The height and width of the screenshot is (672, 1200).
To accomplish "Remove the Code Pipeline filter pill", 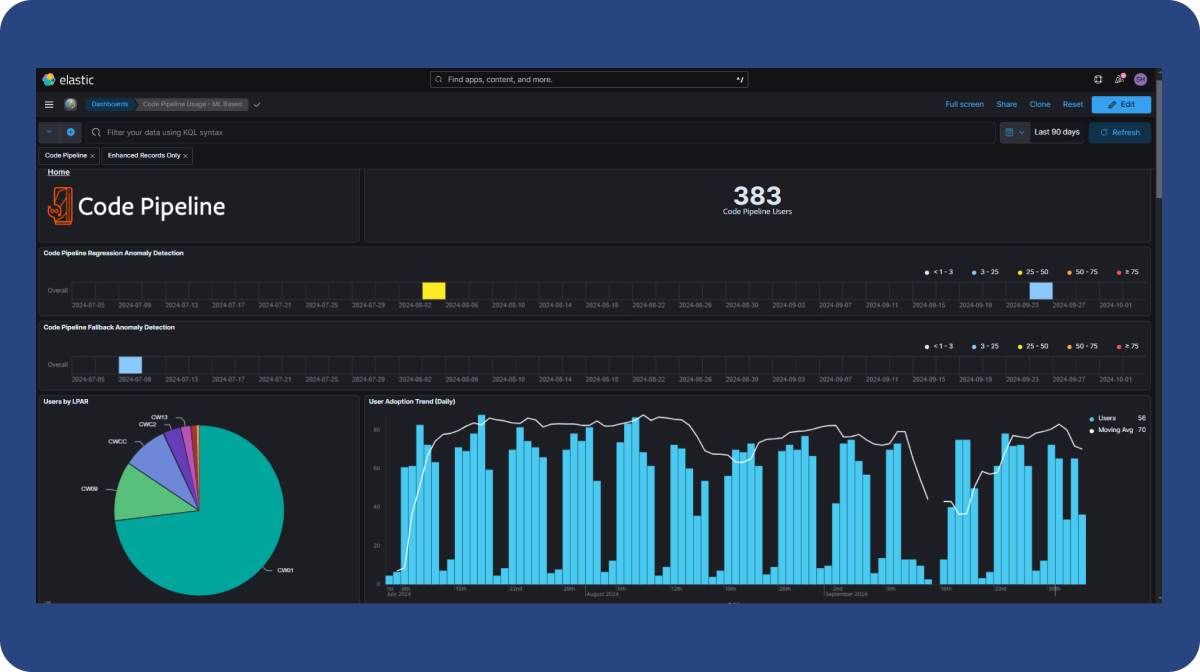I will pyautogui.click(x=93, y=156).
